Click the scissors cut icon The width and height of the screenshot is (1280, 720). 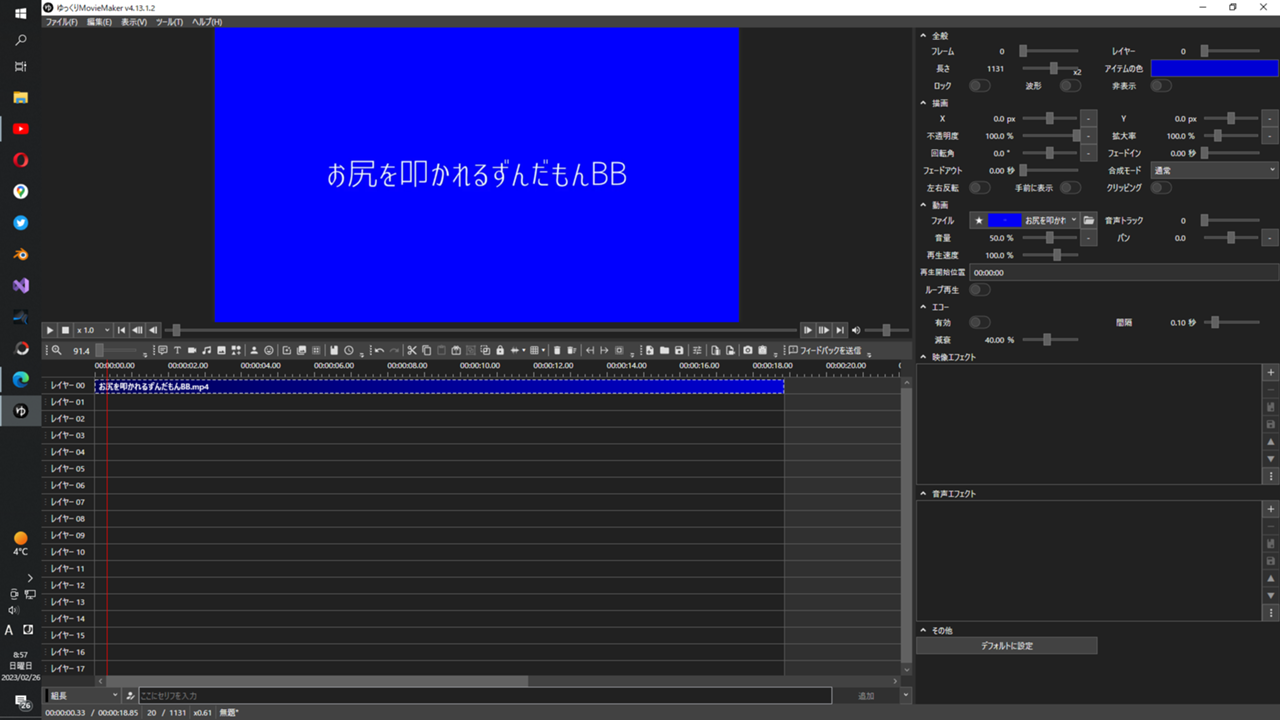(x=411, y=351)
